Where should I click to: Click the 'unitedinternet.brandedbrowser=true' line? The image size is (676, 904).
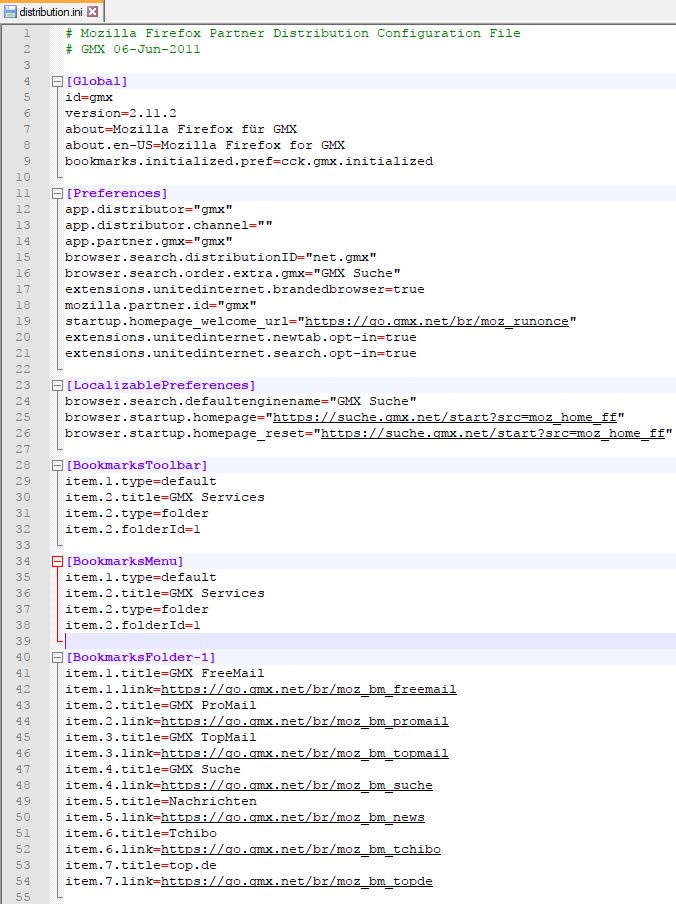click(244, 289)
